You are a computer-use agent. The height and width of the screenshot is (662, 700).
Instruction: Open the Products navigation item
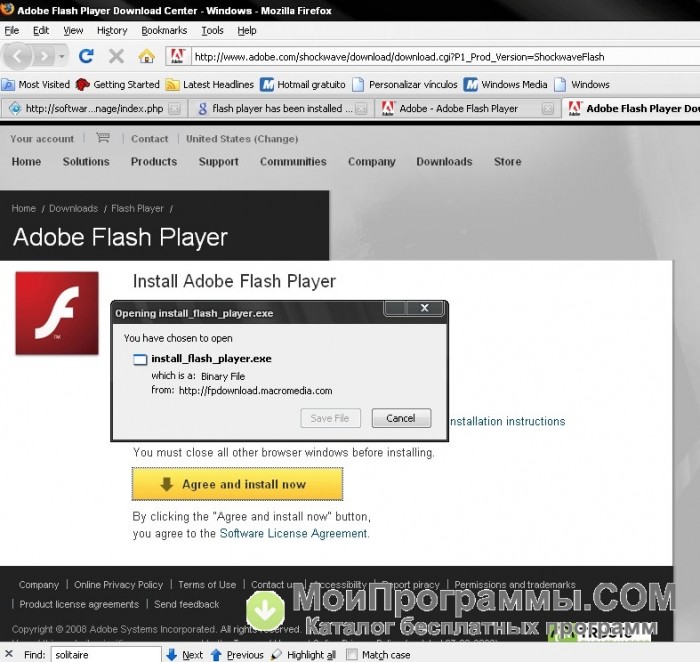[154, 162]
